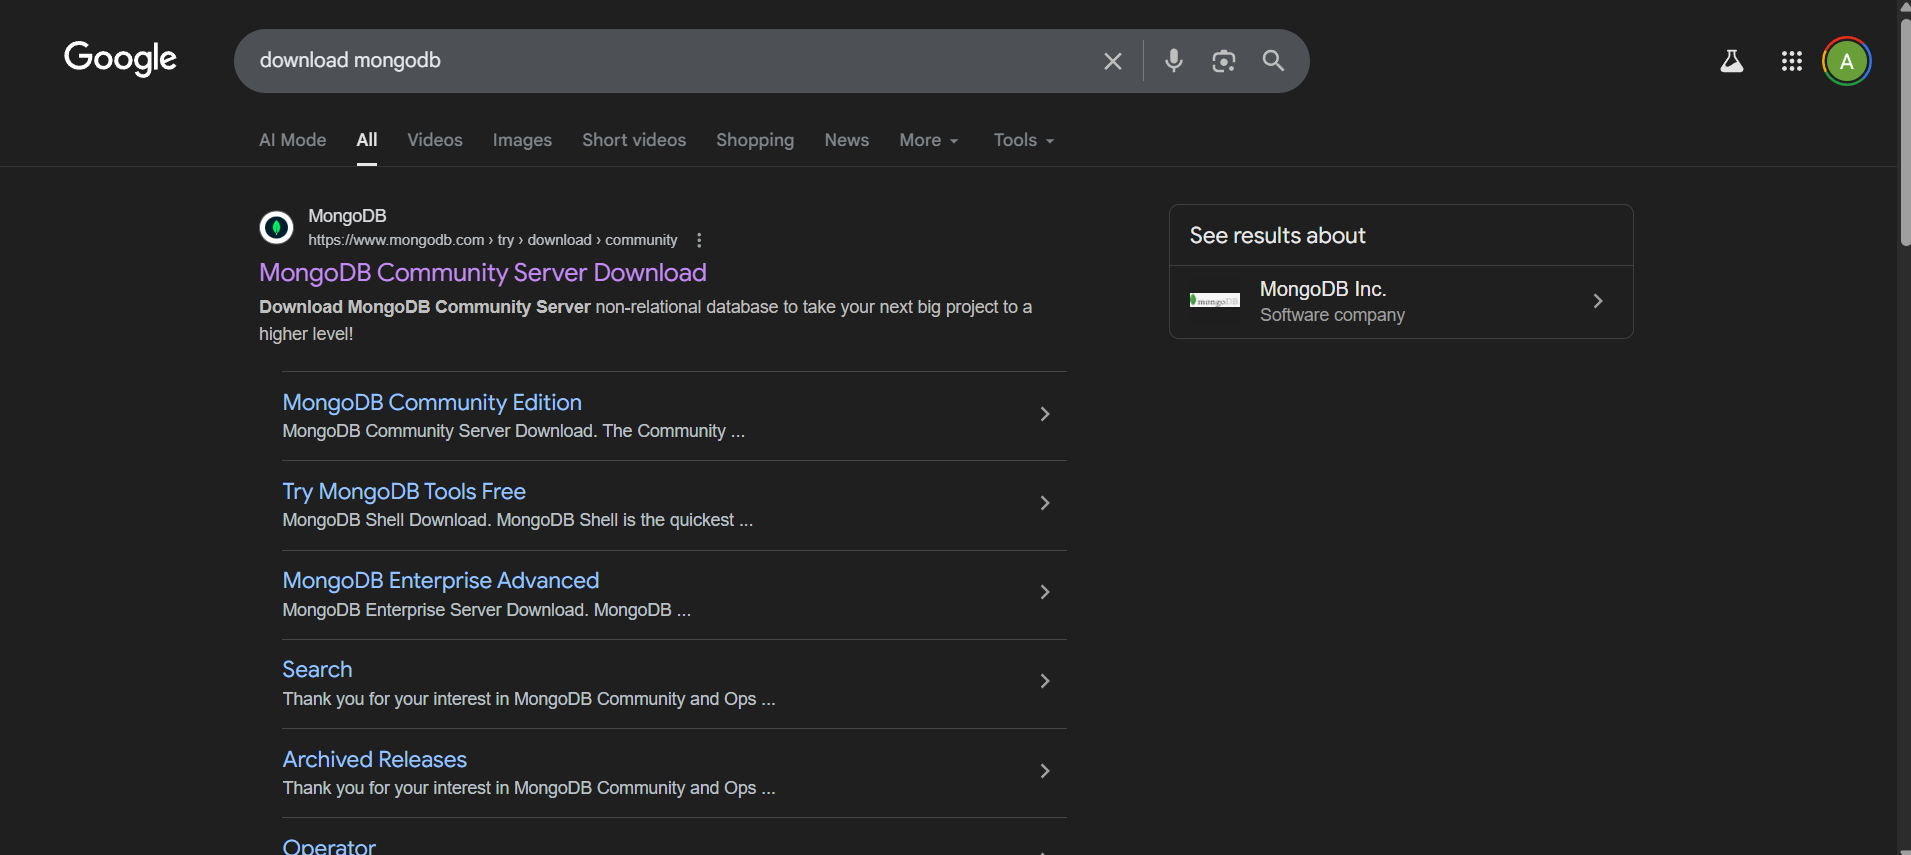Open Search Labs flask icon

pyautogui.click(x=1732, y=61)
